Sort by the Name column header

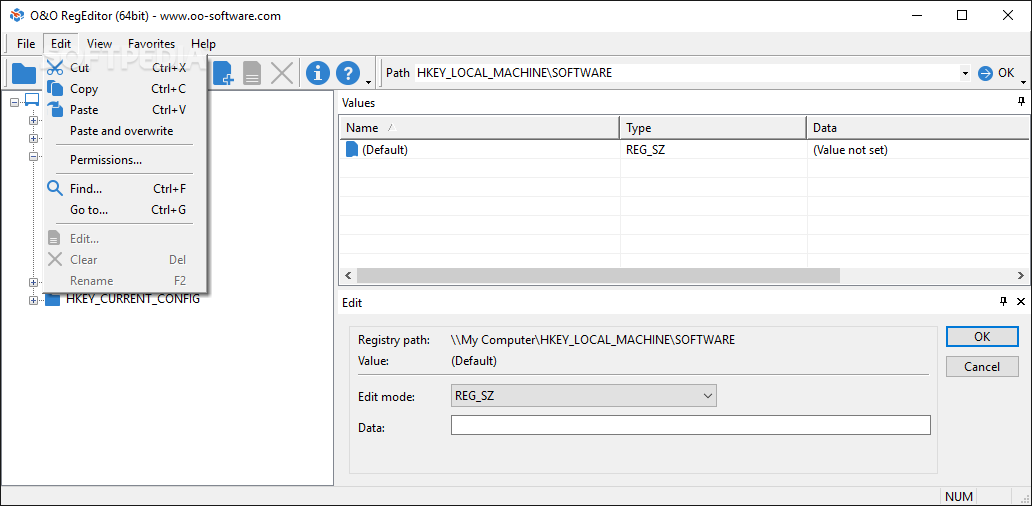tap(479, 128)
